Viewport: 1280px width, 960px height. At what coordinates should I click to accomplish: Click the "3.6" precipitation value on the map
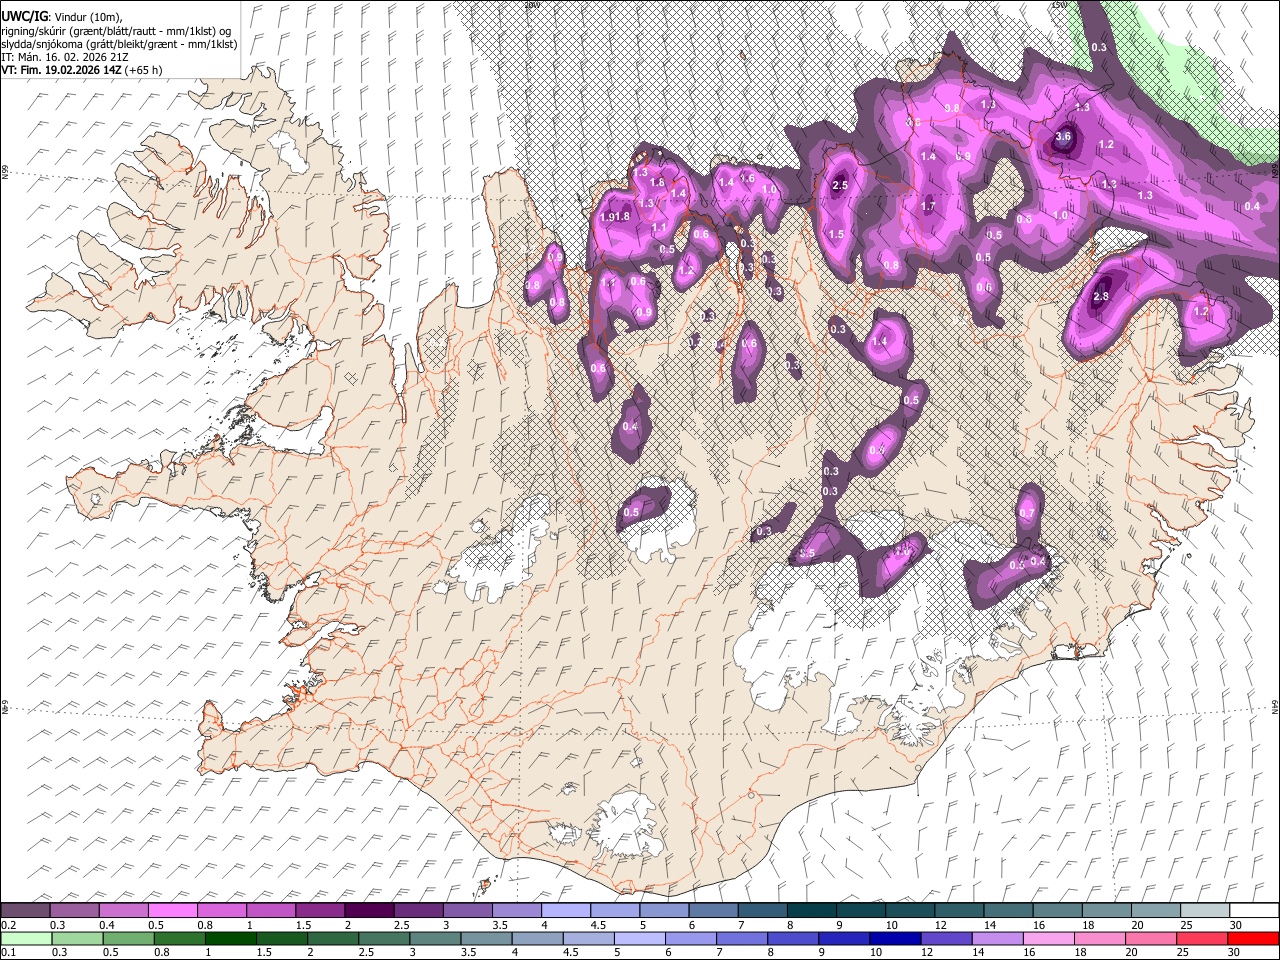[x=1063, y=137]
